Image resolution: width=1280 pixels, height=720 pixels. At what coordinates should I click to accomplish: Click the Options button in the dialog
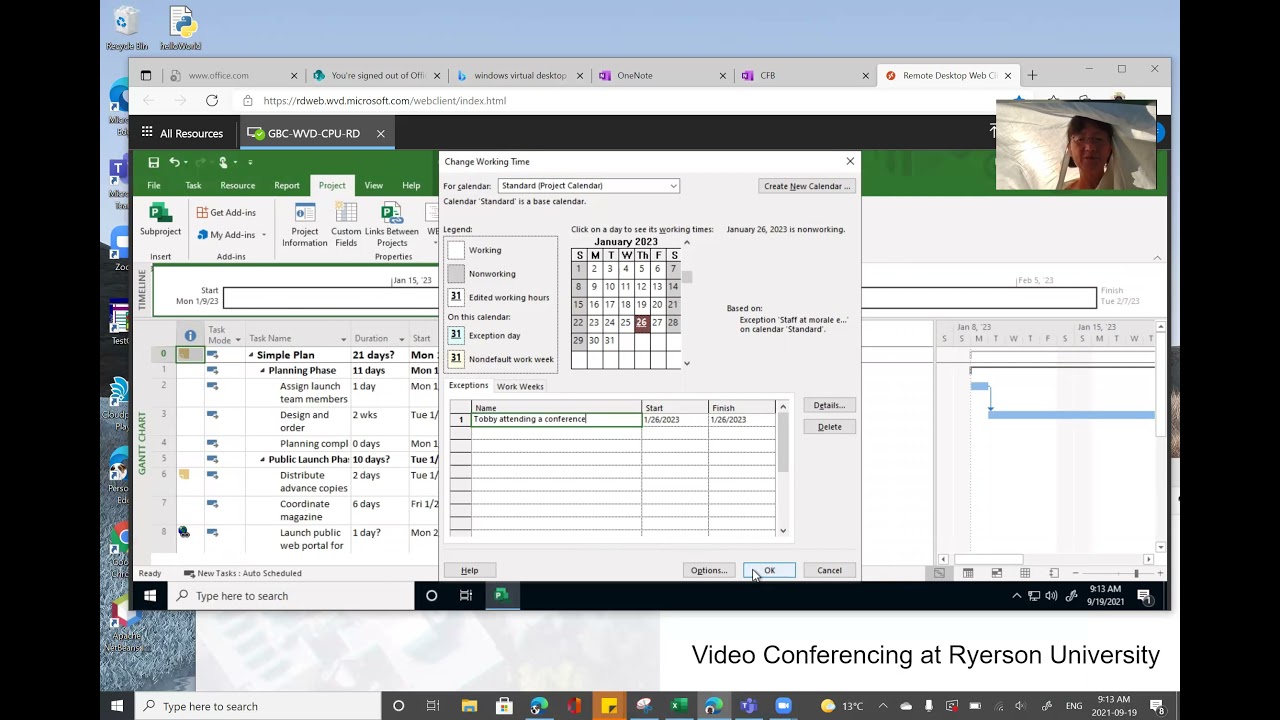pyautogui.click(x=709, y=570)
